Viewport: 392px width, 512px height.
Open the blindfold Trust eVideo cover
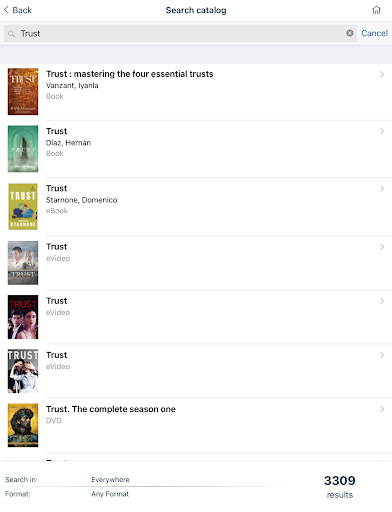(x=23, y=371)
